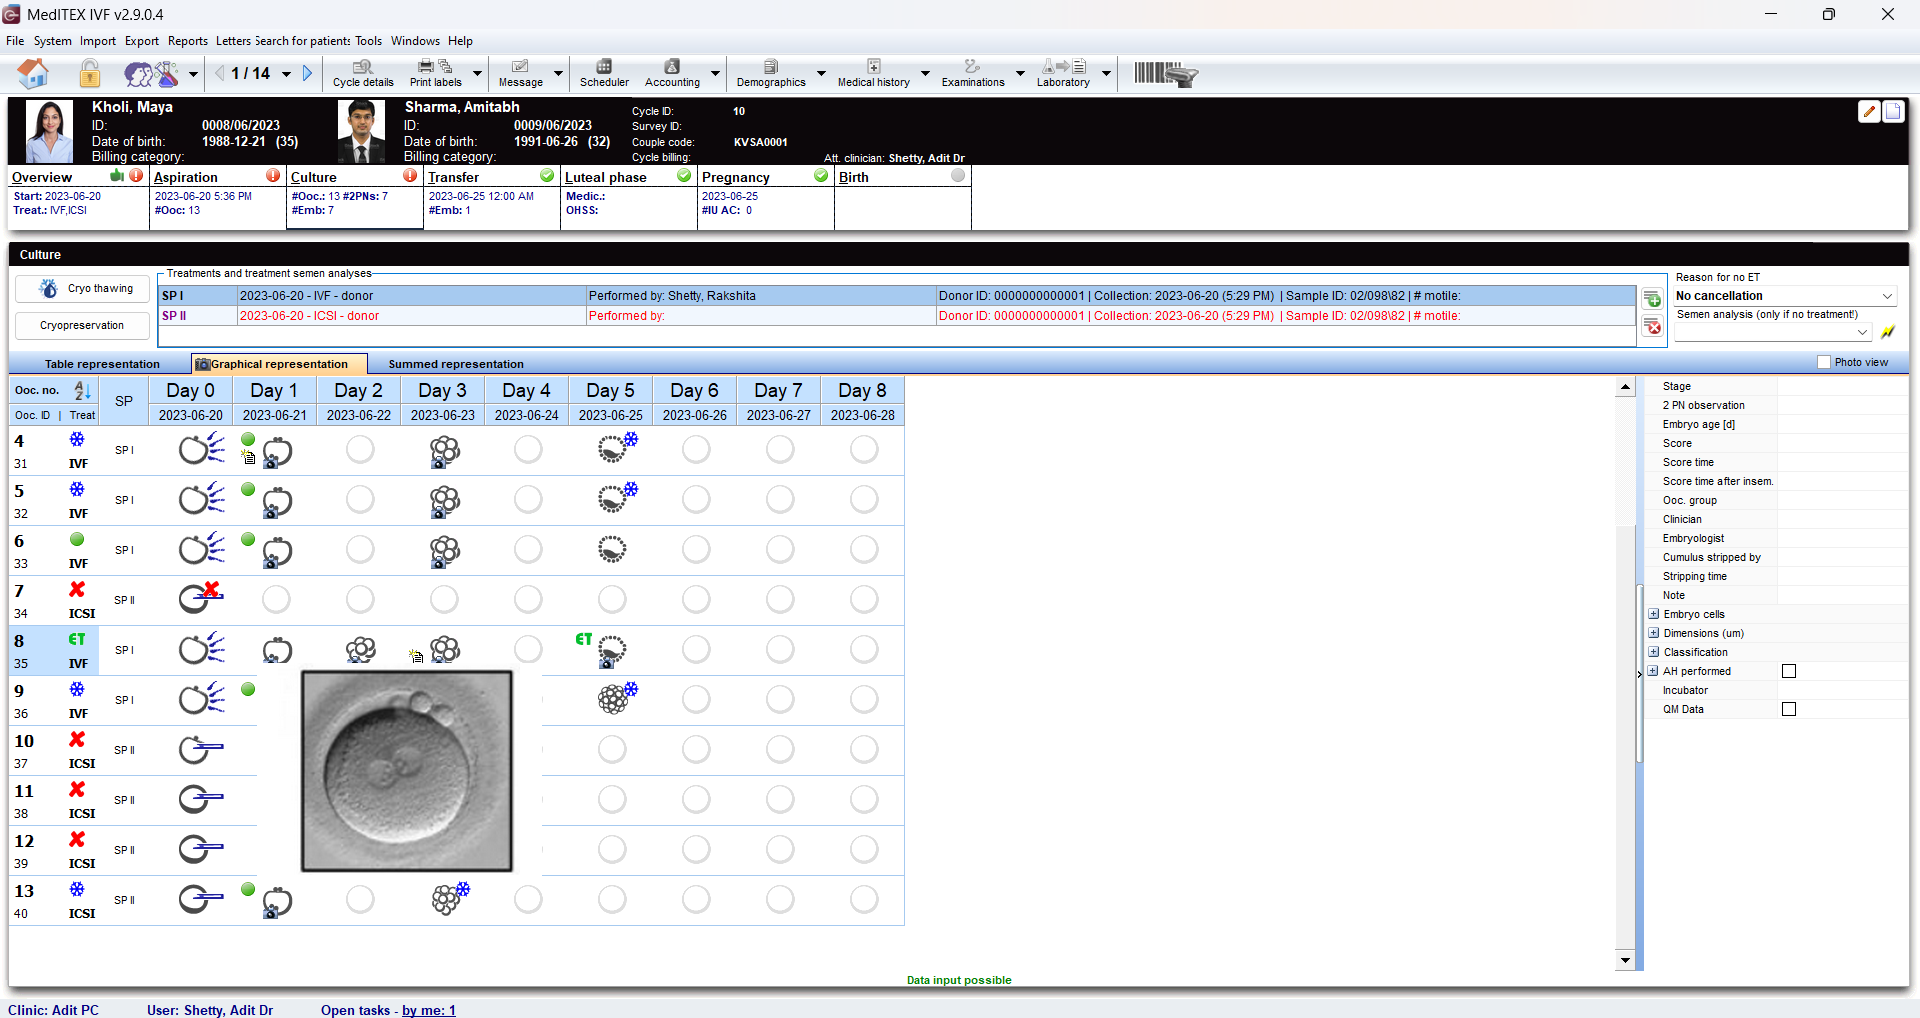1920x1018 pixels.
Task: Open the Reports menu
Action: (x=187, y=41)
